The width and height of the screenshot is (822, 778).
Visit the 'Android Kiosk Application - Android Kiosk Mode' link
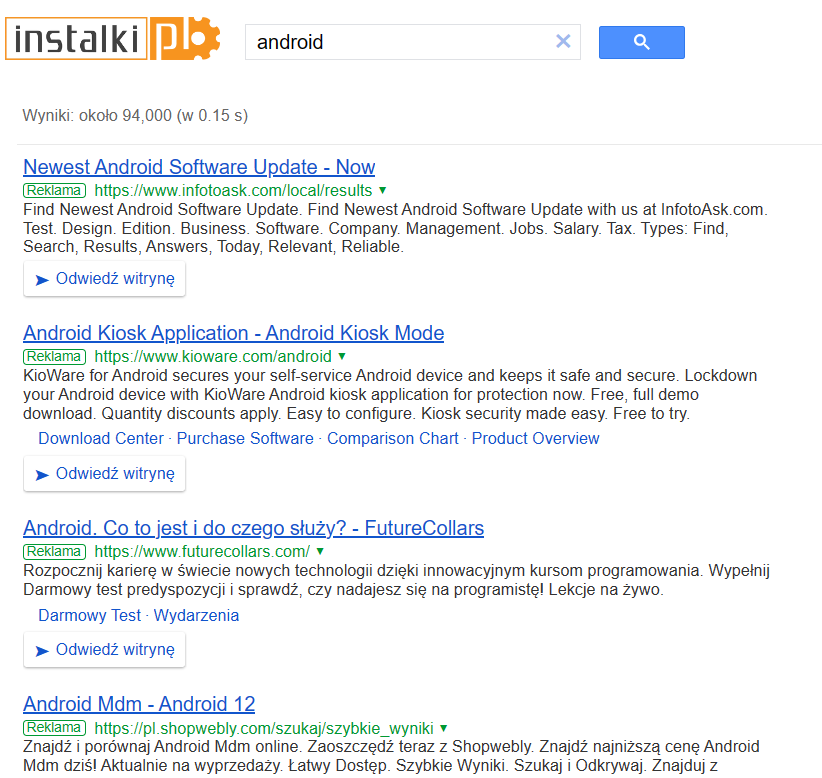pyautogui.click(x=233, y=333)
